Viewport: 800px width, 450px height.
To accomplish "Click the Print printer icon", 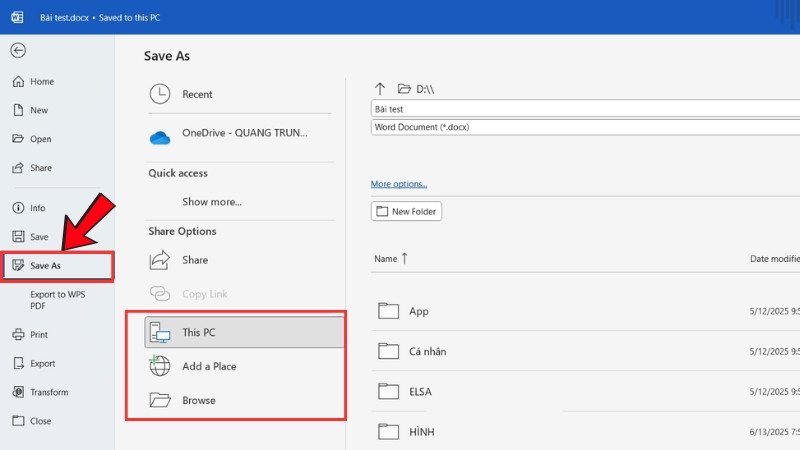I will click(18, 334).
